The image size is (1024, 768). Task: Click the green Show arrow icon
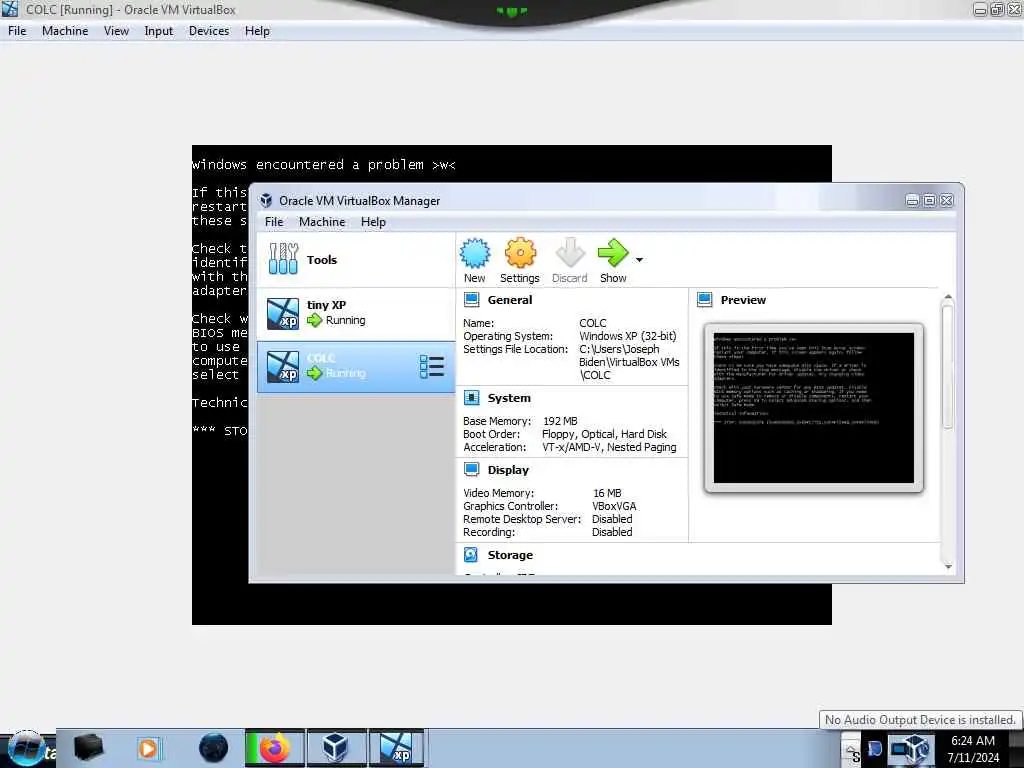[x=613, y=253]
